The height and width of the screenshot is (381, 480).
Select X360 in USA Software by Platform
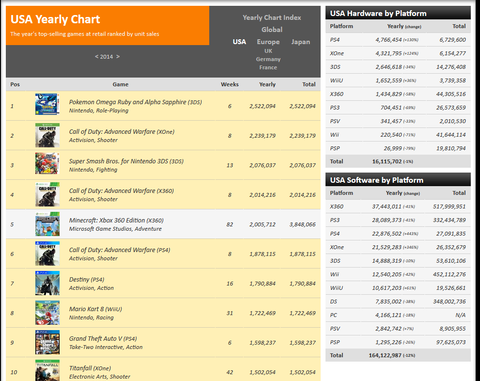click(x=337, y=207)
